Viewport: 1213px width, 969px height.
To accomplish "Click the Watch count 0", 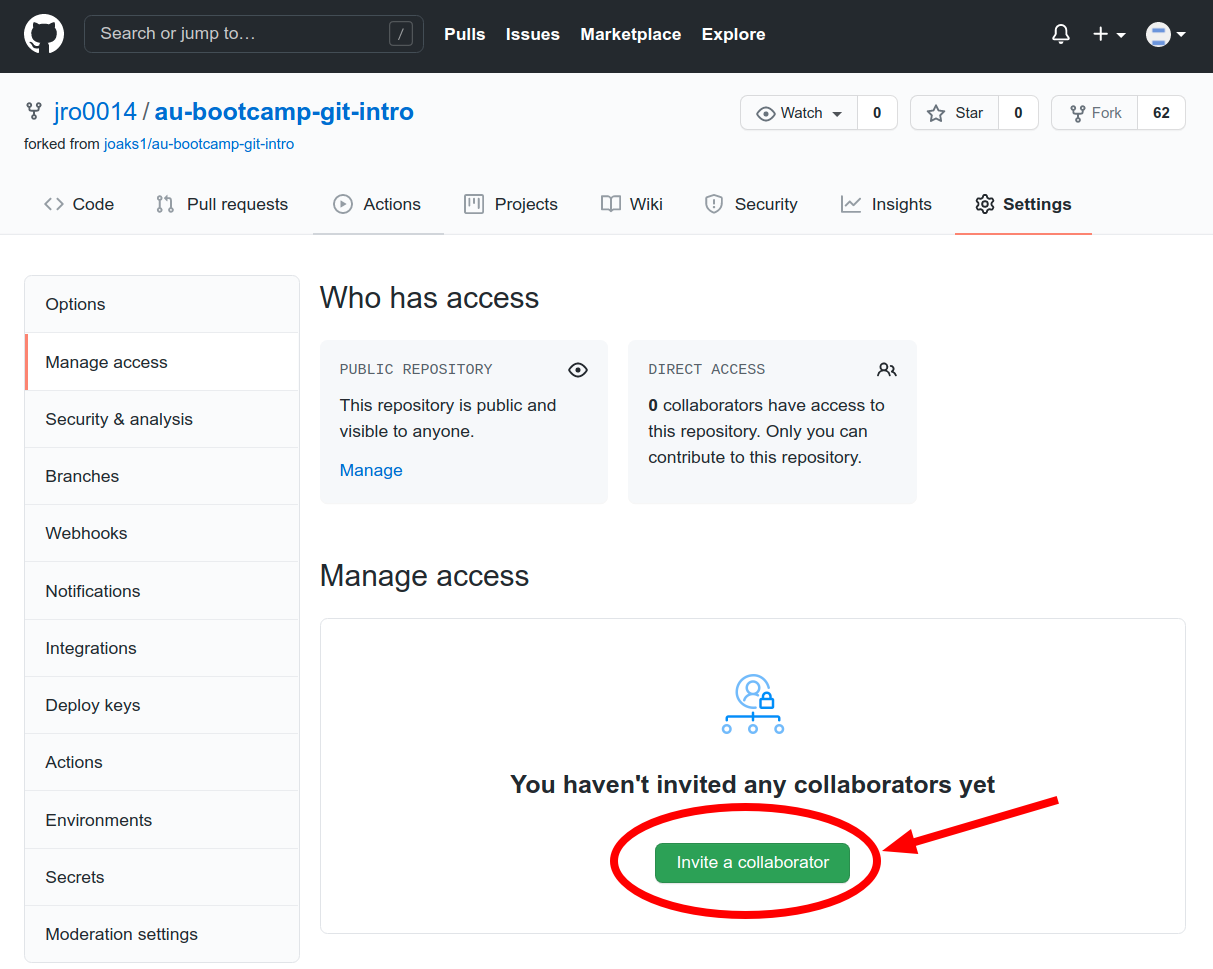I will [877, 113].
